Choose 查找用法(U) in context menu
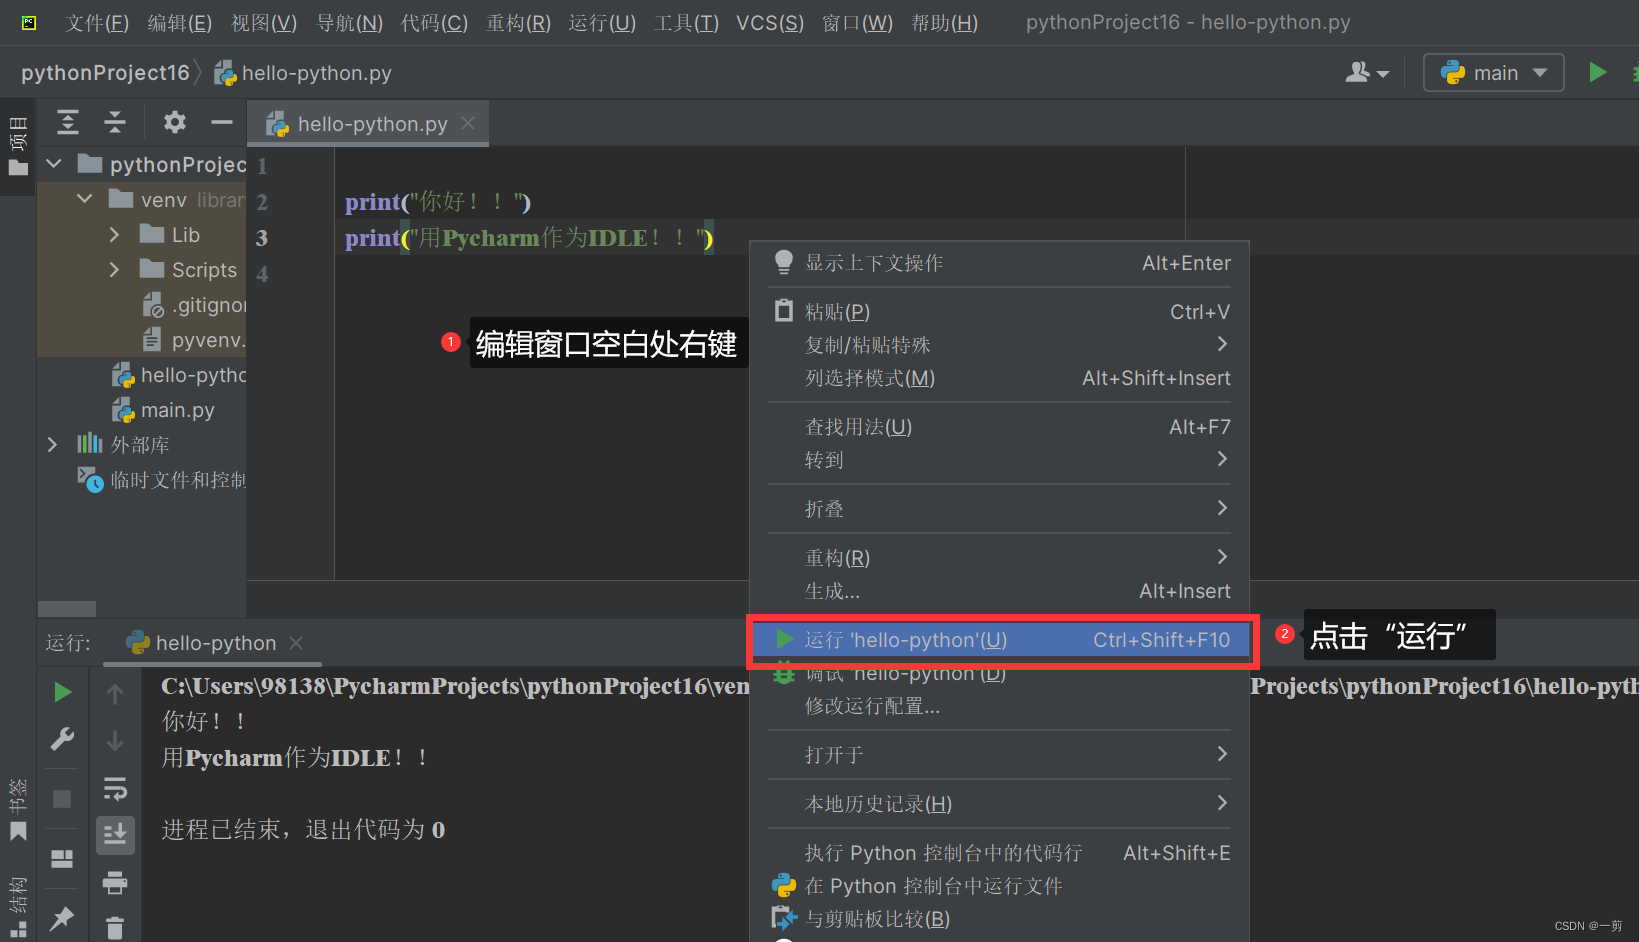Screen dimensions: 1639x942 coord(1000,427)
